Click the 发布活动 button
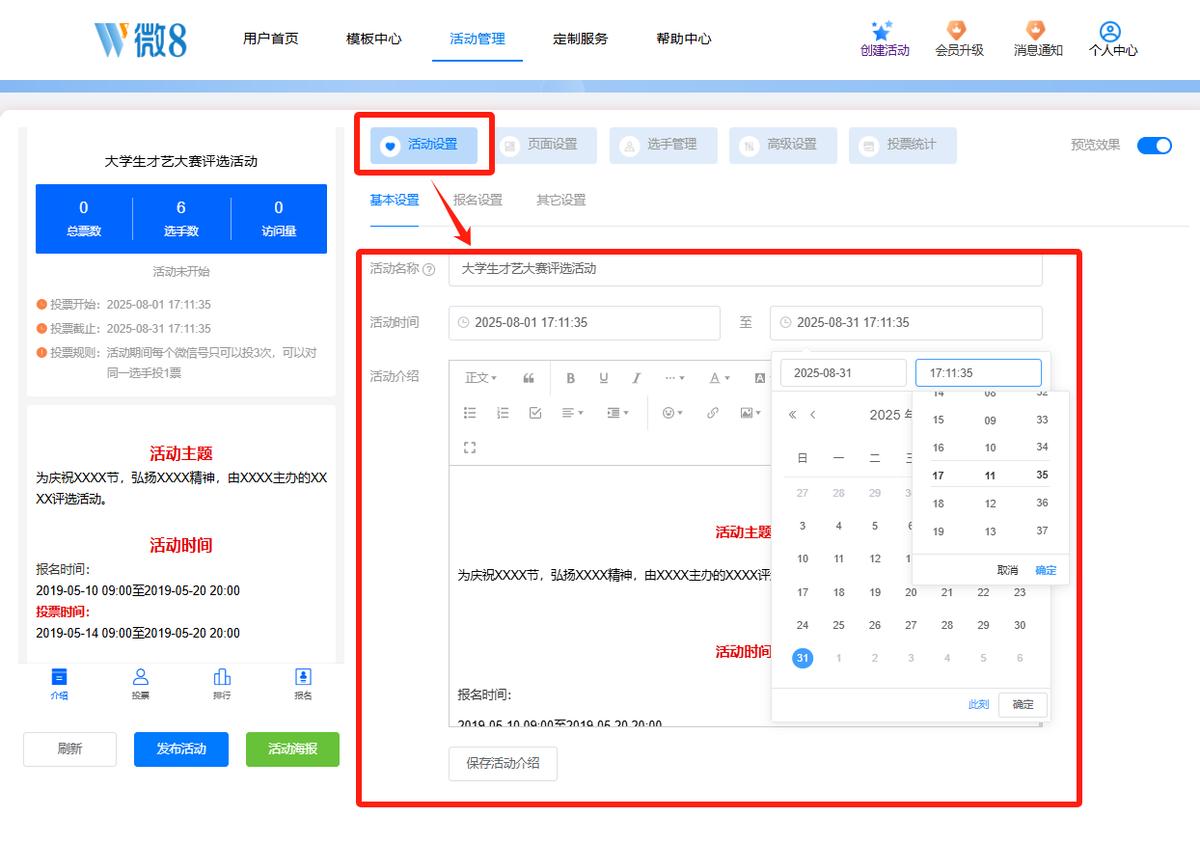 (x=181, y=749)
